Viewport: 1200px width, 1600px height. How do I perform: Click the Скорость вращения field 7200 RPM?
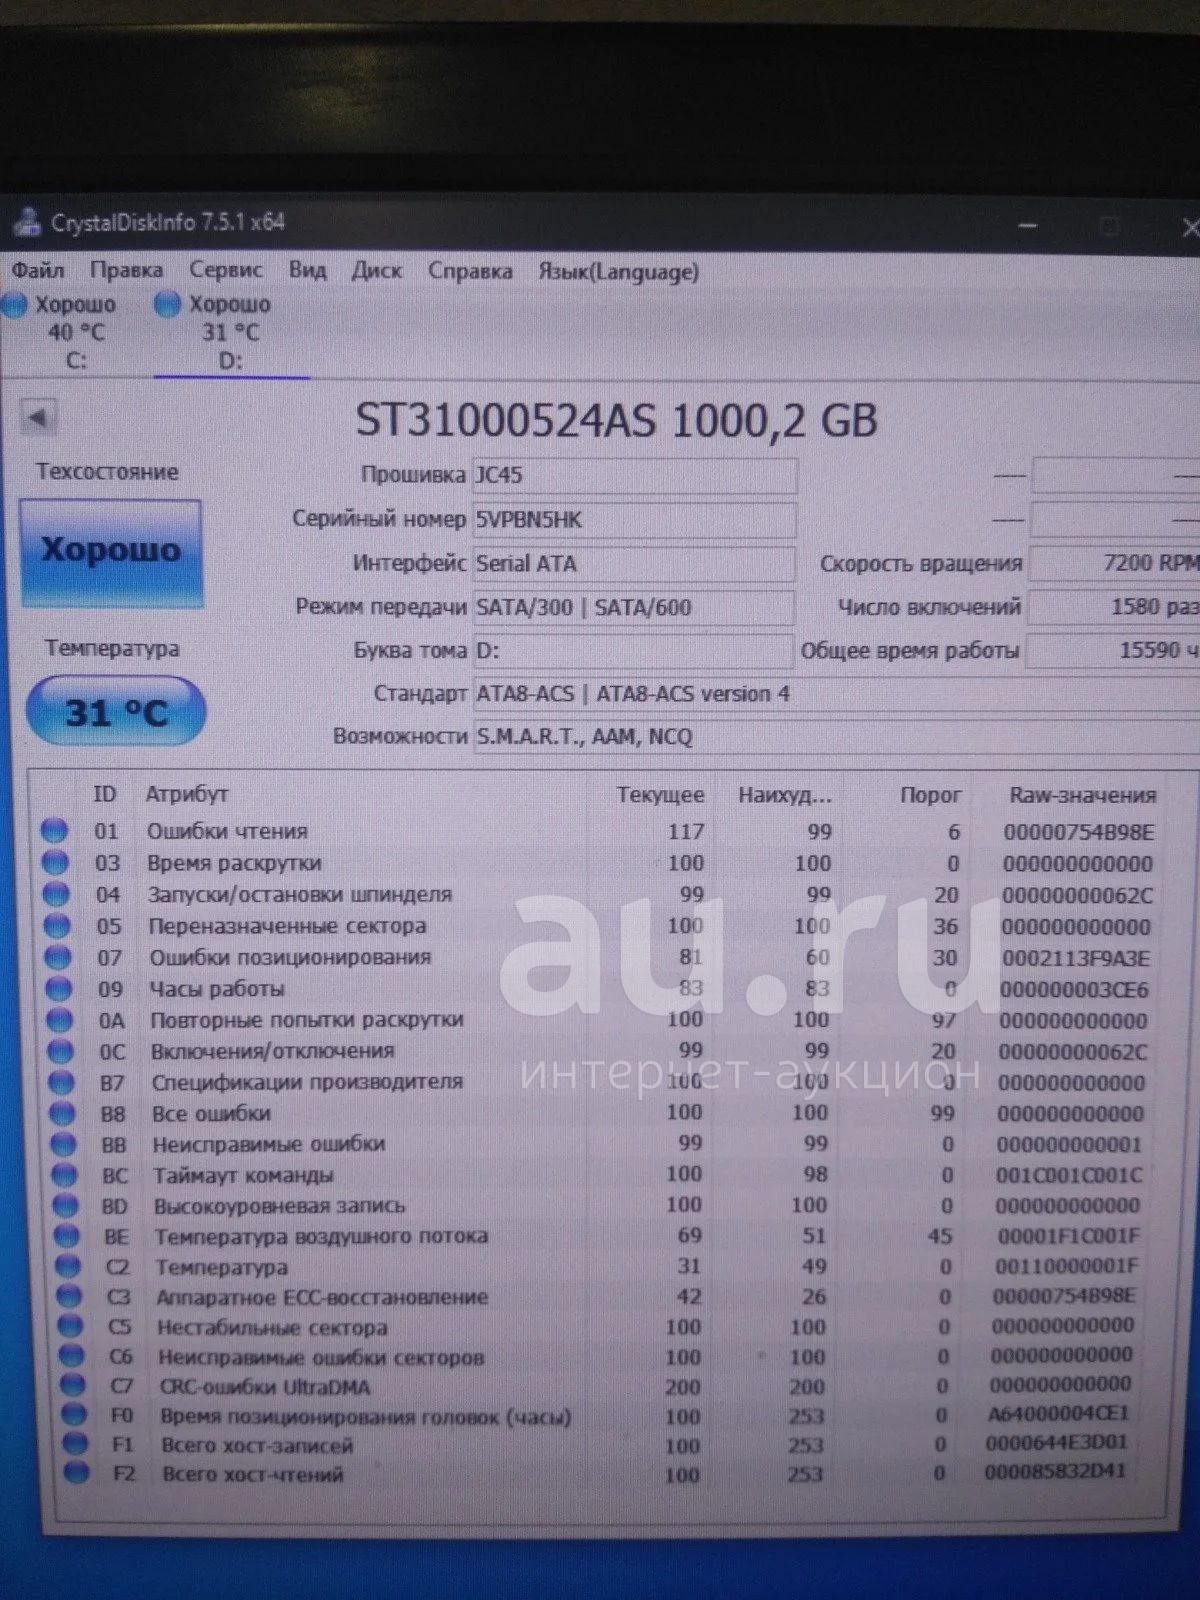tap(1114, 563)
